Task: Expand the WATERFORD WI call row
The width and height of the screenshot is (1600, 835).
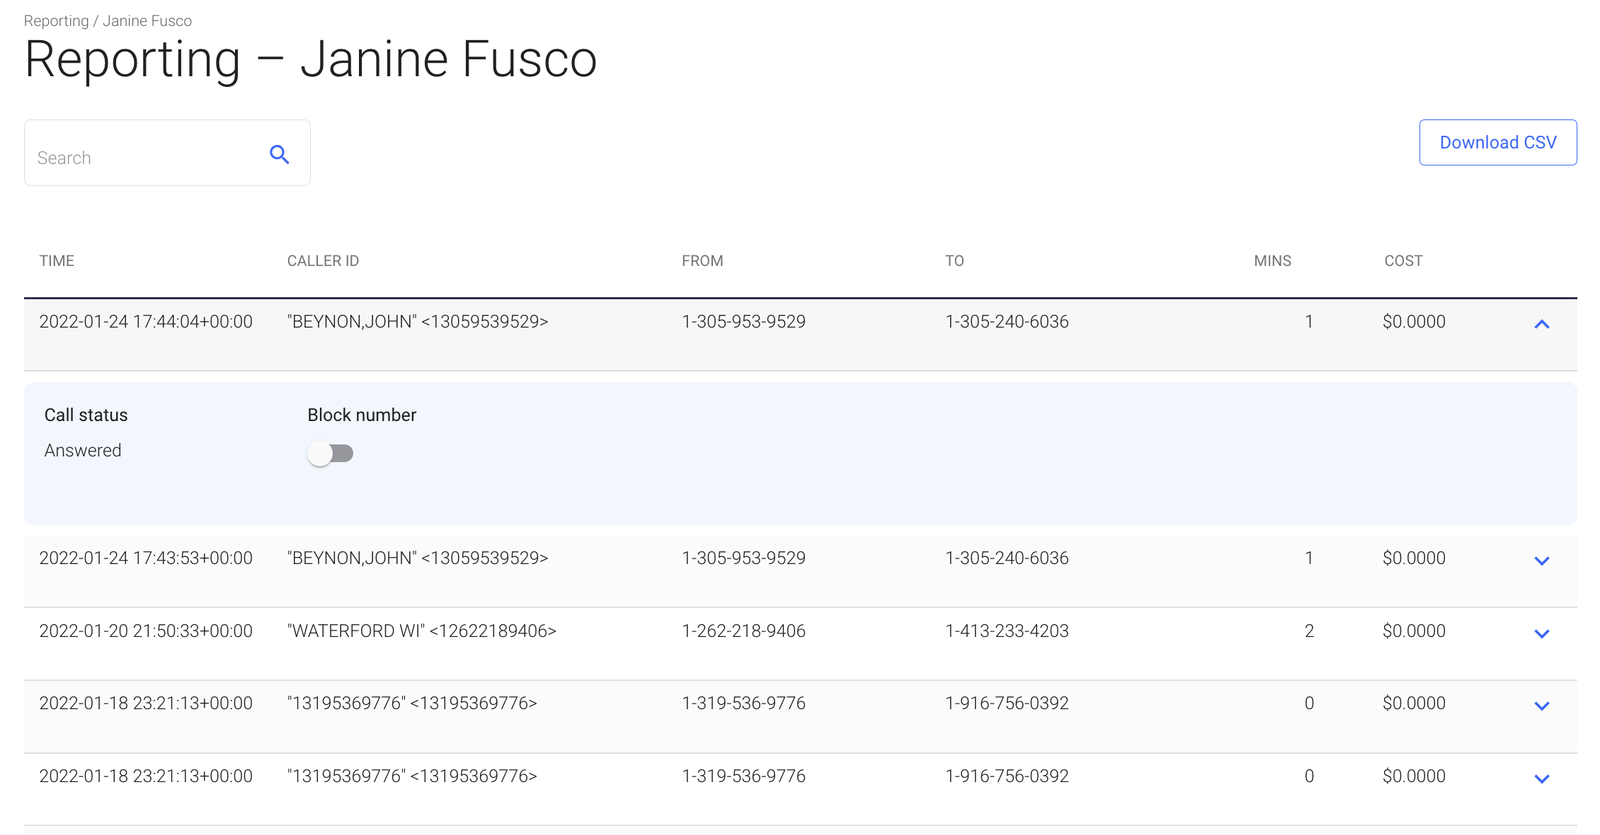Action: tap(1541, 634)
